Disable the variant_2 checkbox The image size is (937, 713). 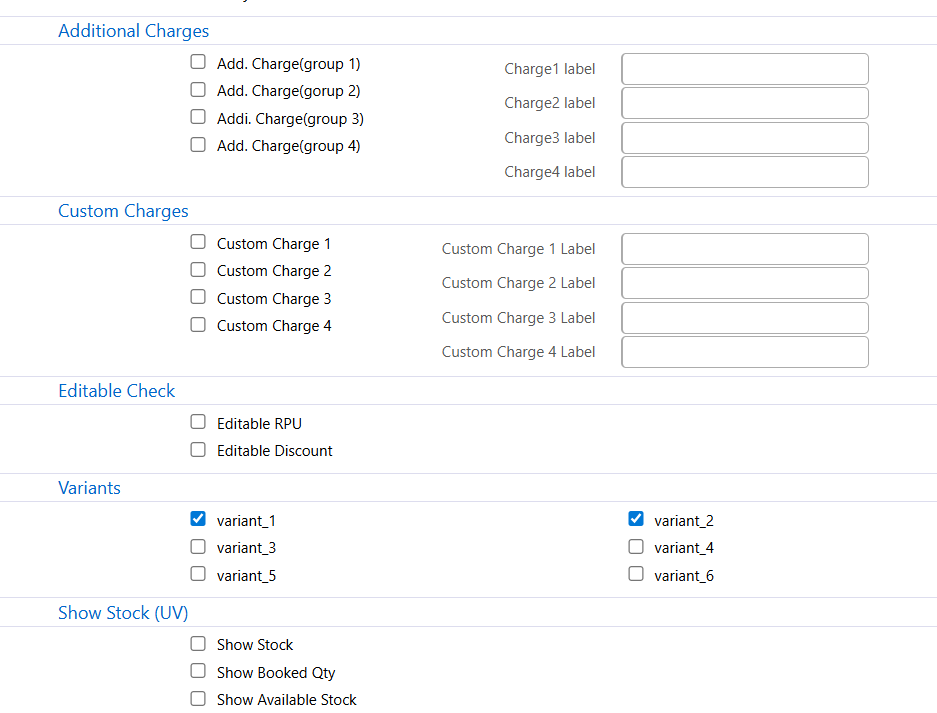pyautogui.click(x=635, y=519)
